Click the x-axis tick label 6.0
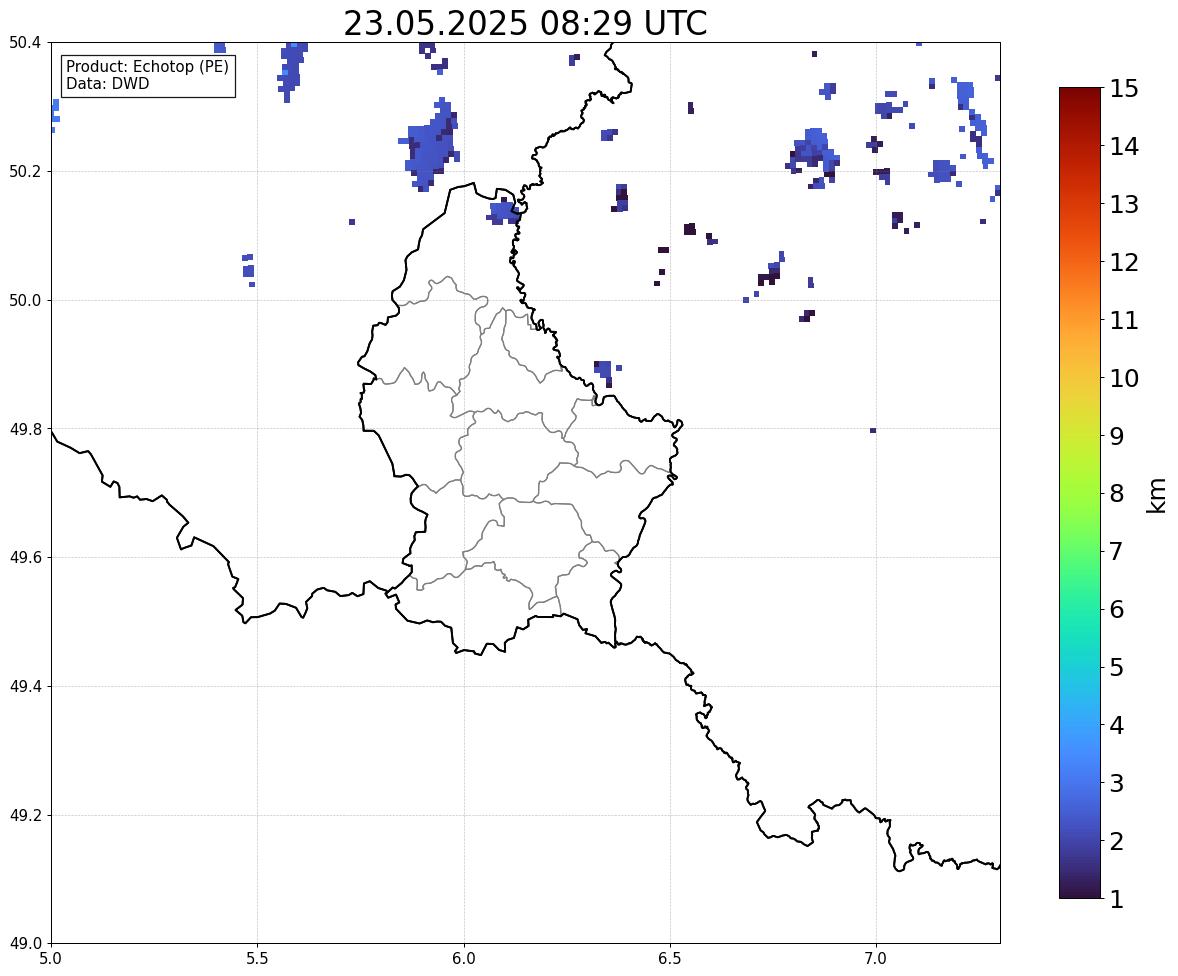Screen dimensions: 1178x976 click(x=464, y=959)
